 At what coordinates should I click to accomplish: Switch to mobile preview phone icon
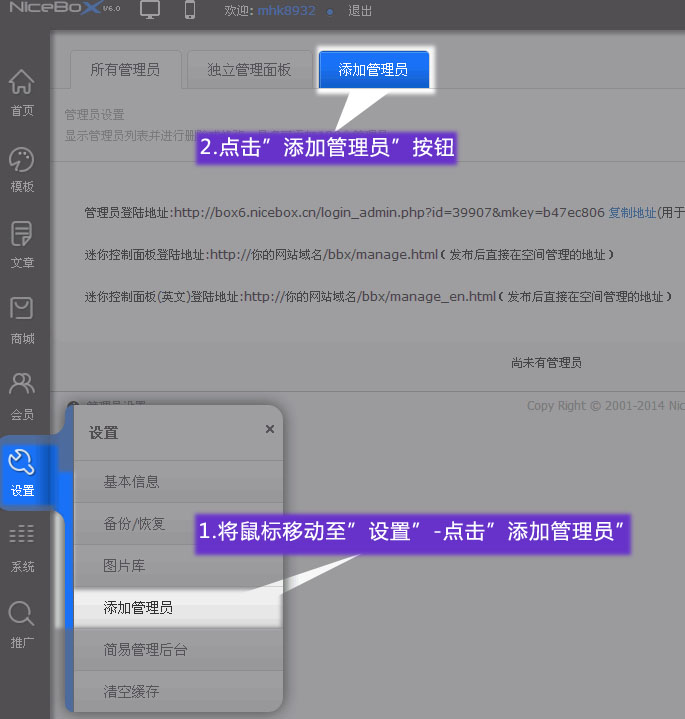tap(190, 11)
